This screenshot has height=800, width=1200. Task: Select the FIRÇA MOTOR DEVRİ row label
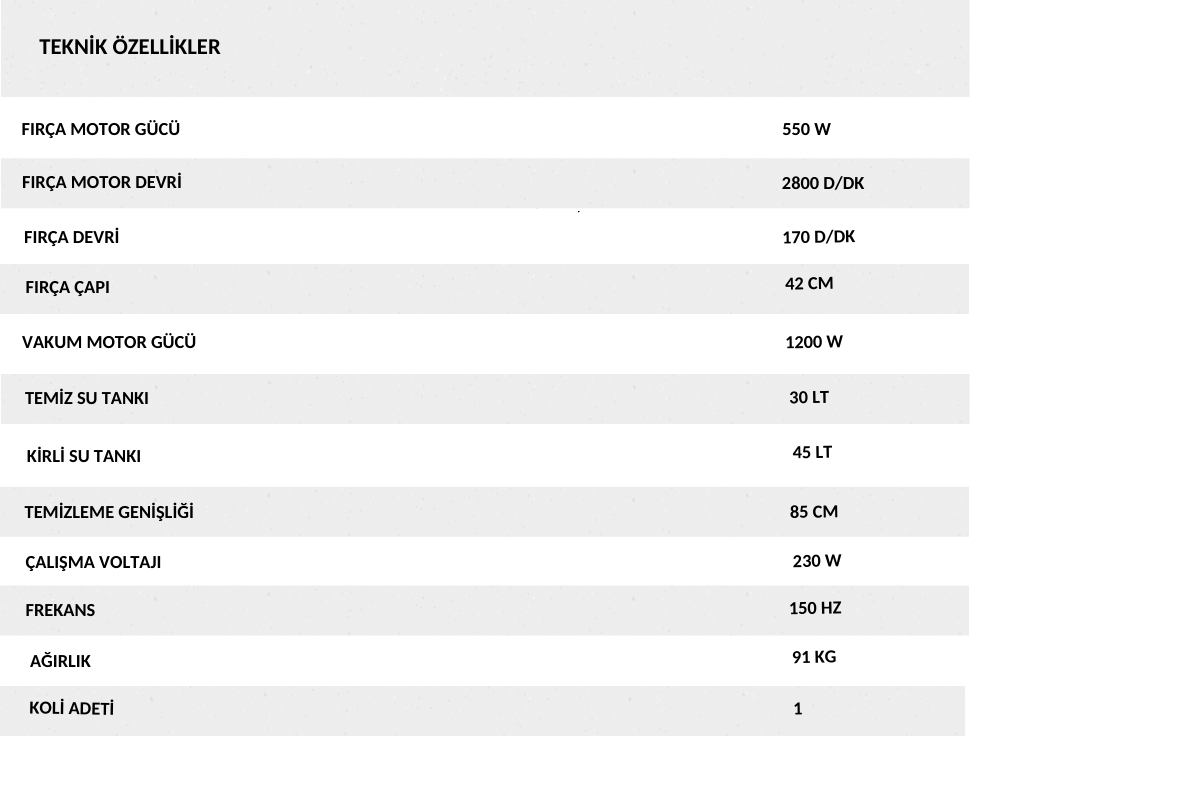102,182
